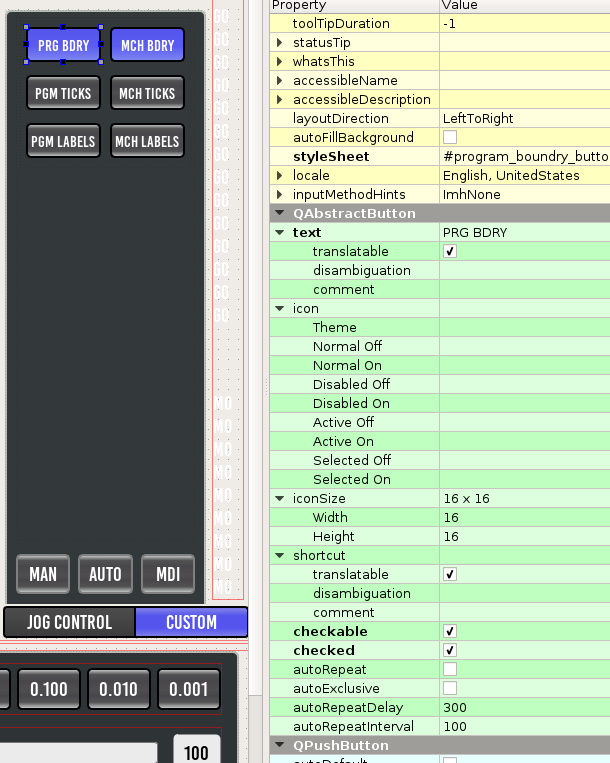Expand the statusTip property

279,42
